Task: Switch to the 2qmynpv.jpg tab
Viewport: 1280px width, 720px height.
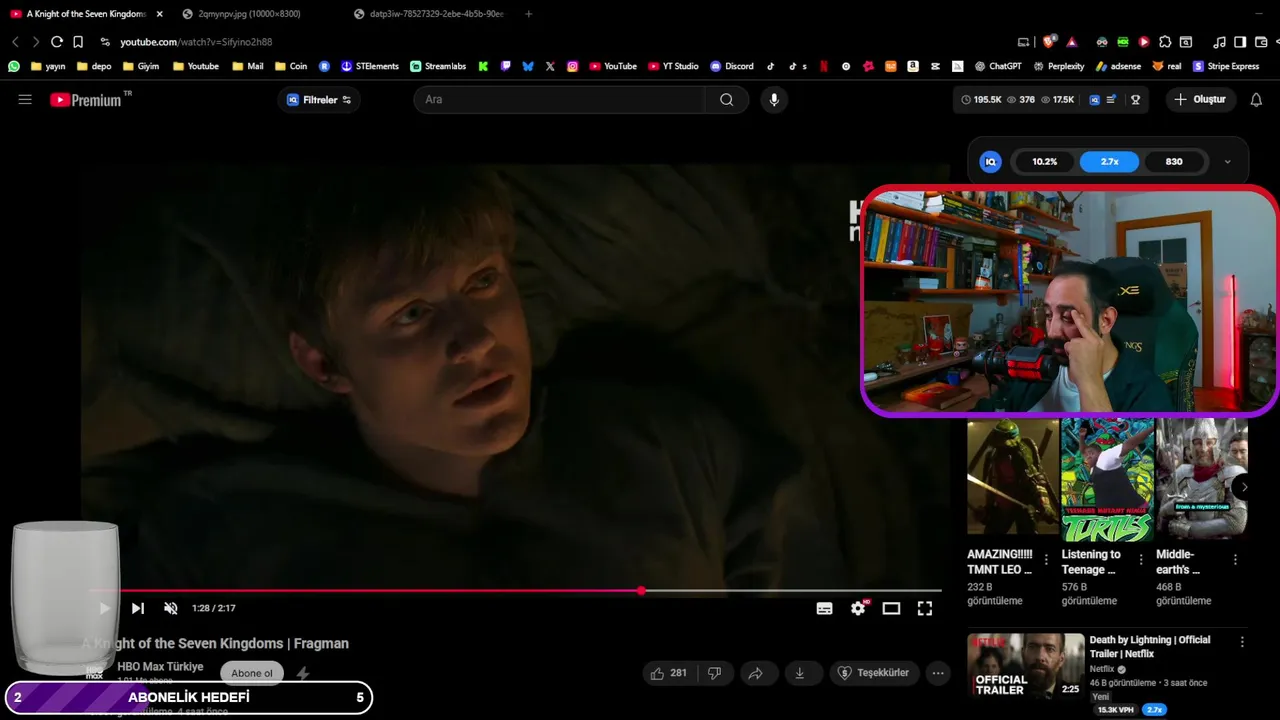Action: coord(249,14)
